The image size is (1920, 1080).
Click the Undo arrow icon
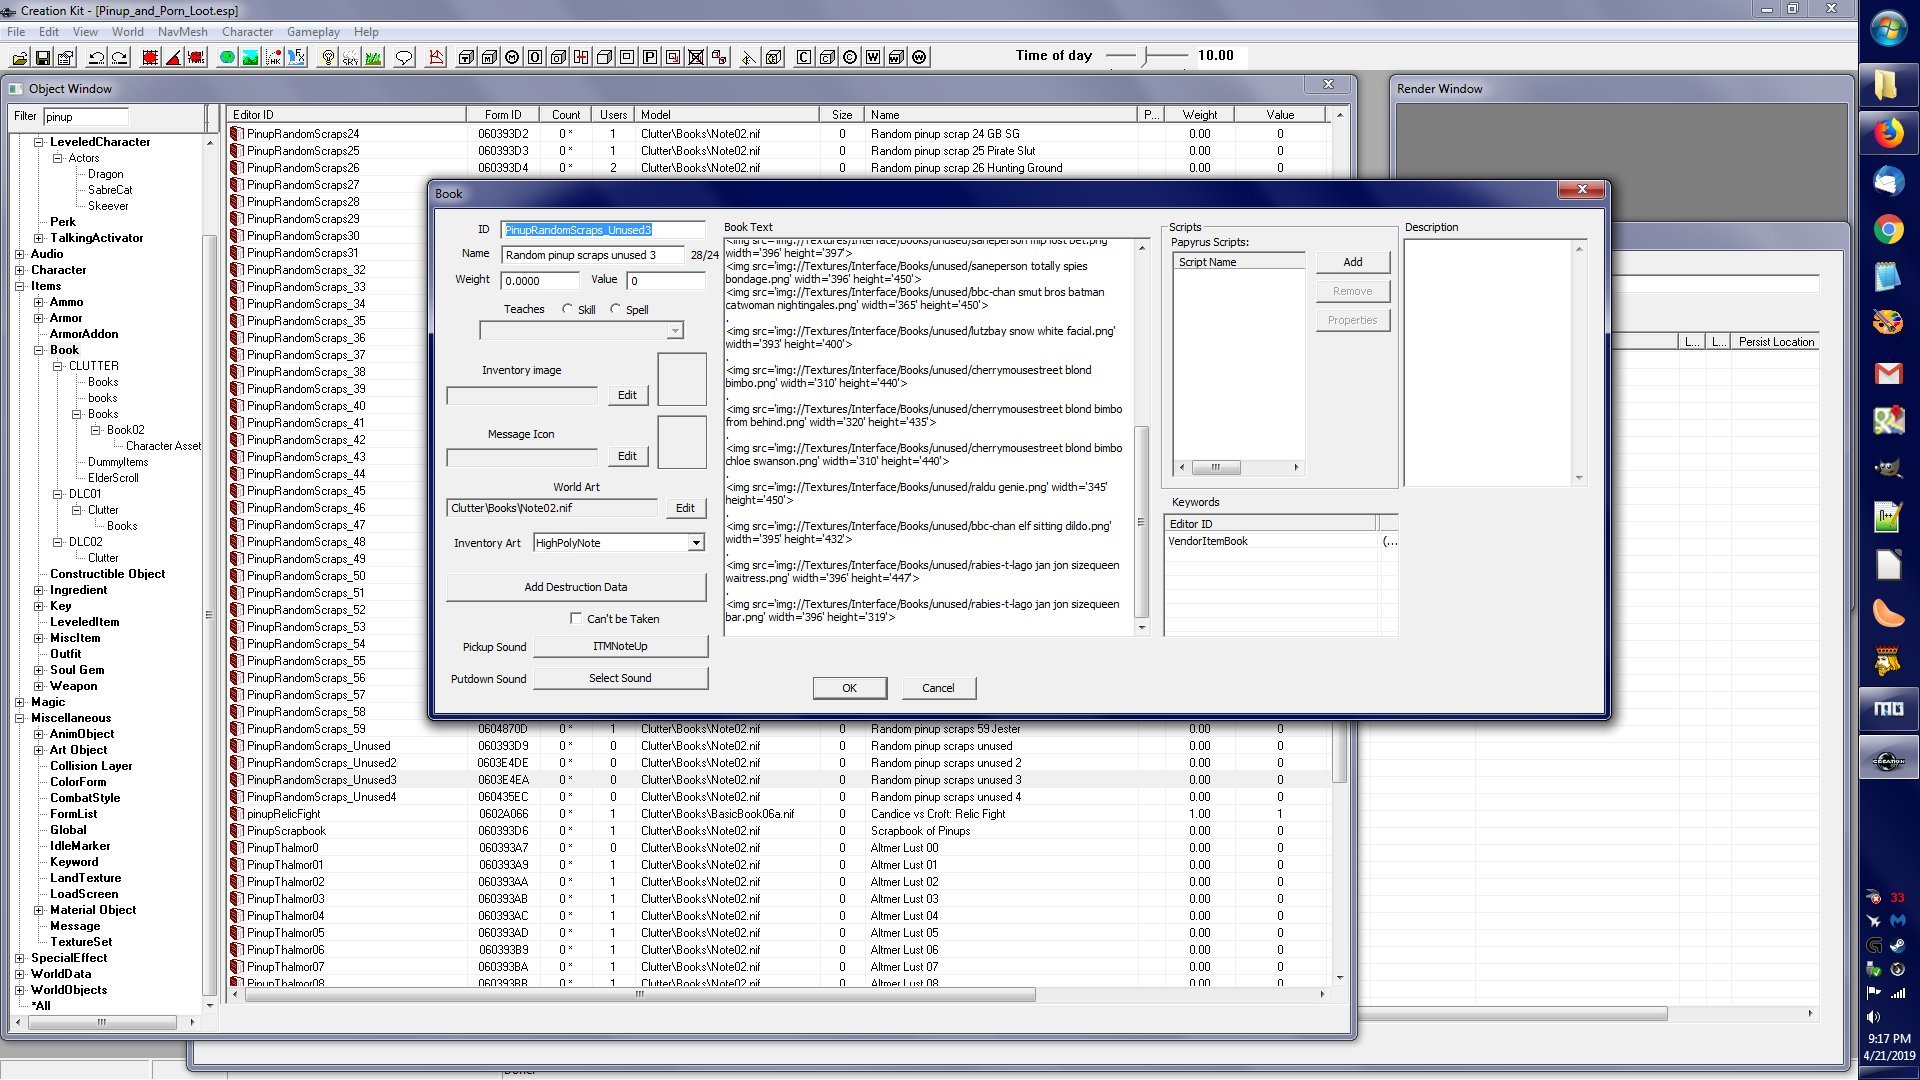[x=96, y=57]
